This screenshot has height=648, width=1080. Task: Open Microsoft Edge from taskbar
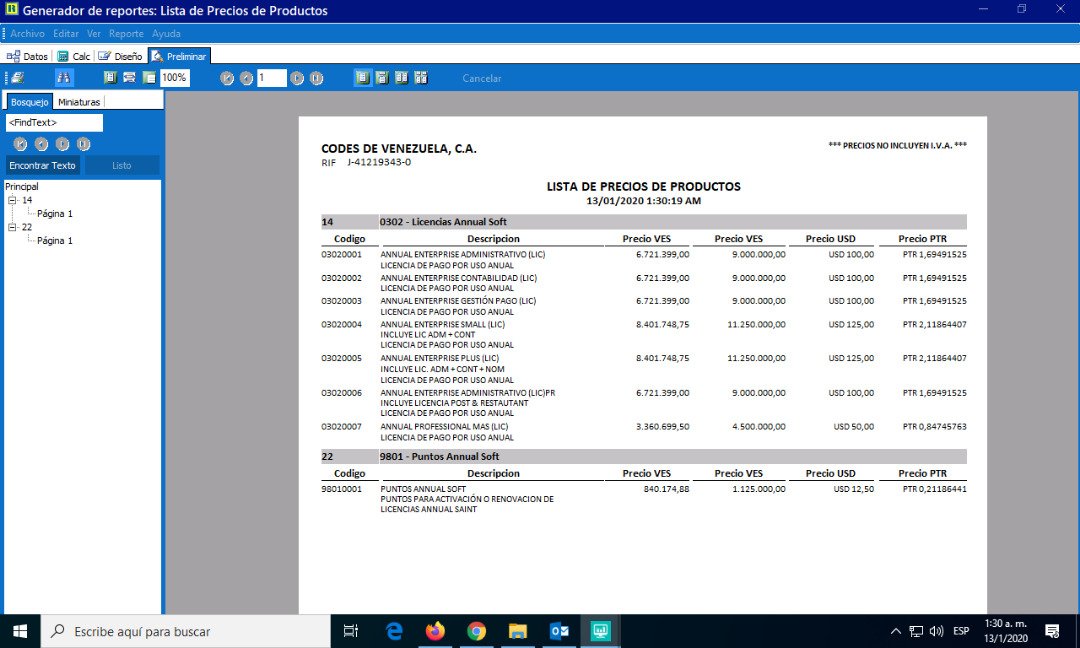393,631
